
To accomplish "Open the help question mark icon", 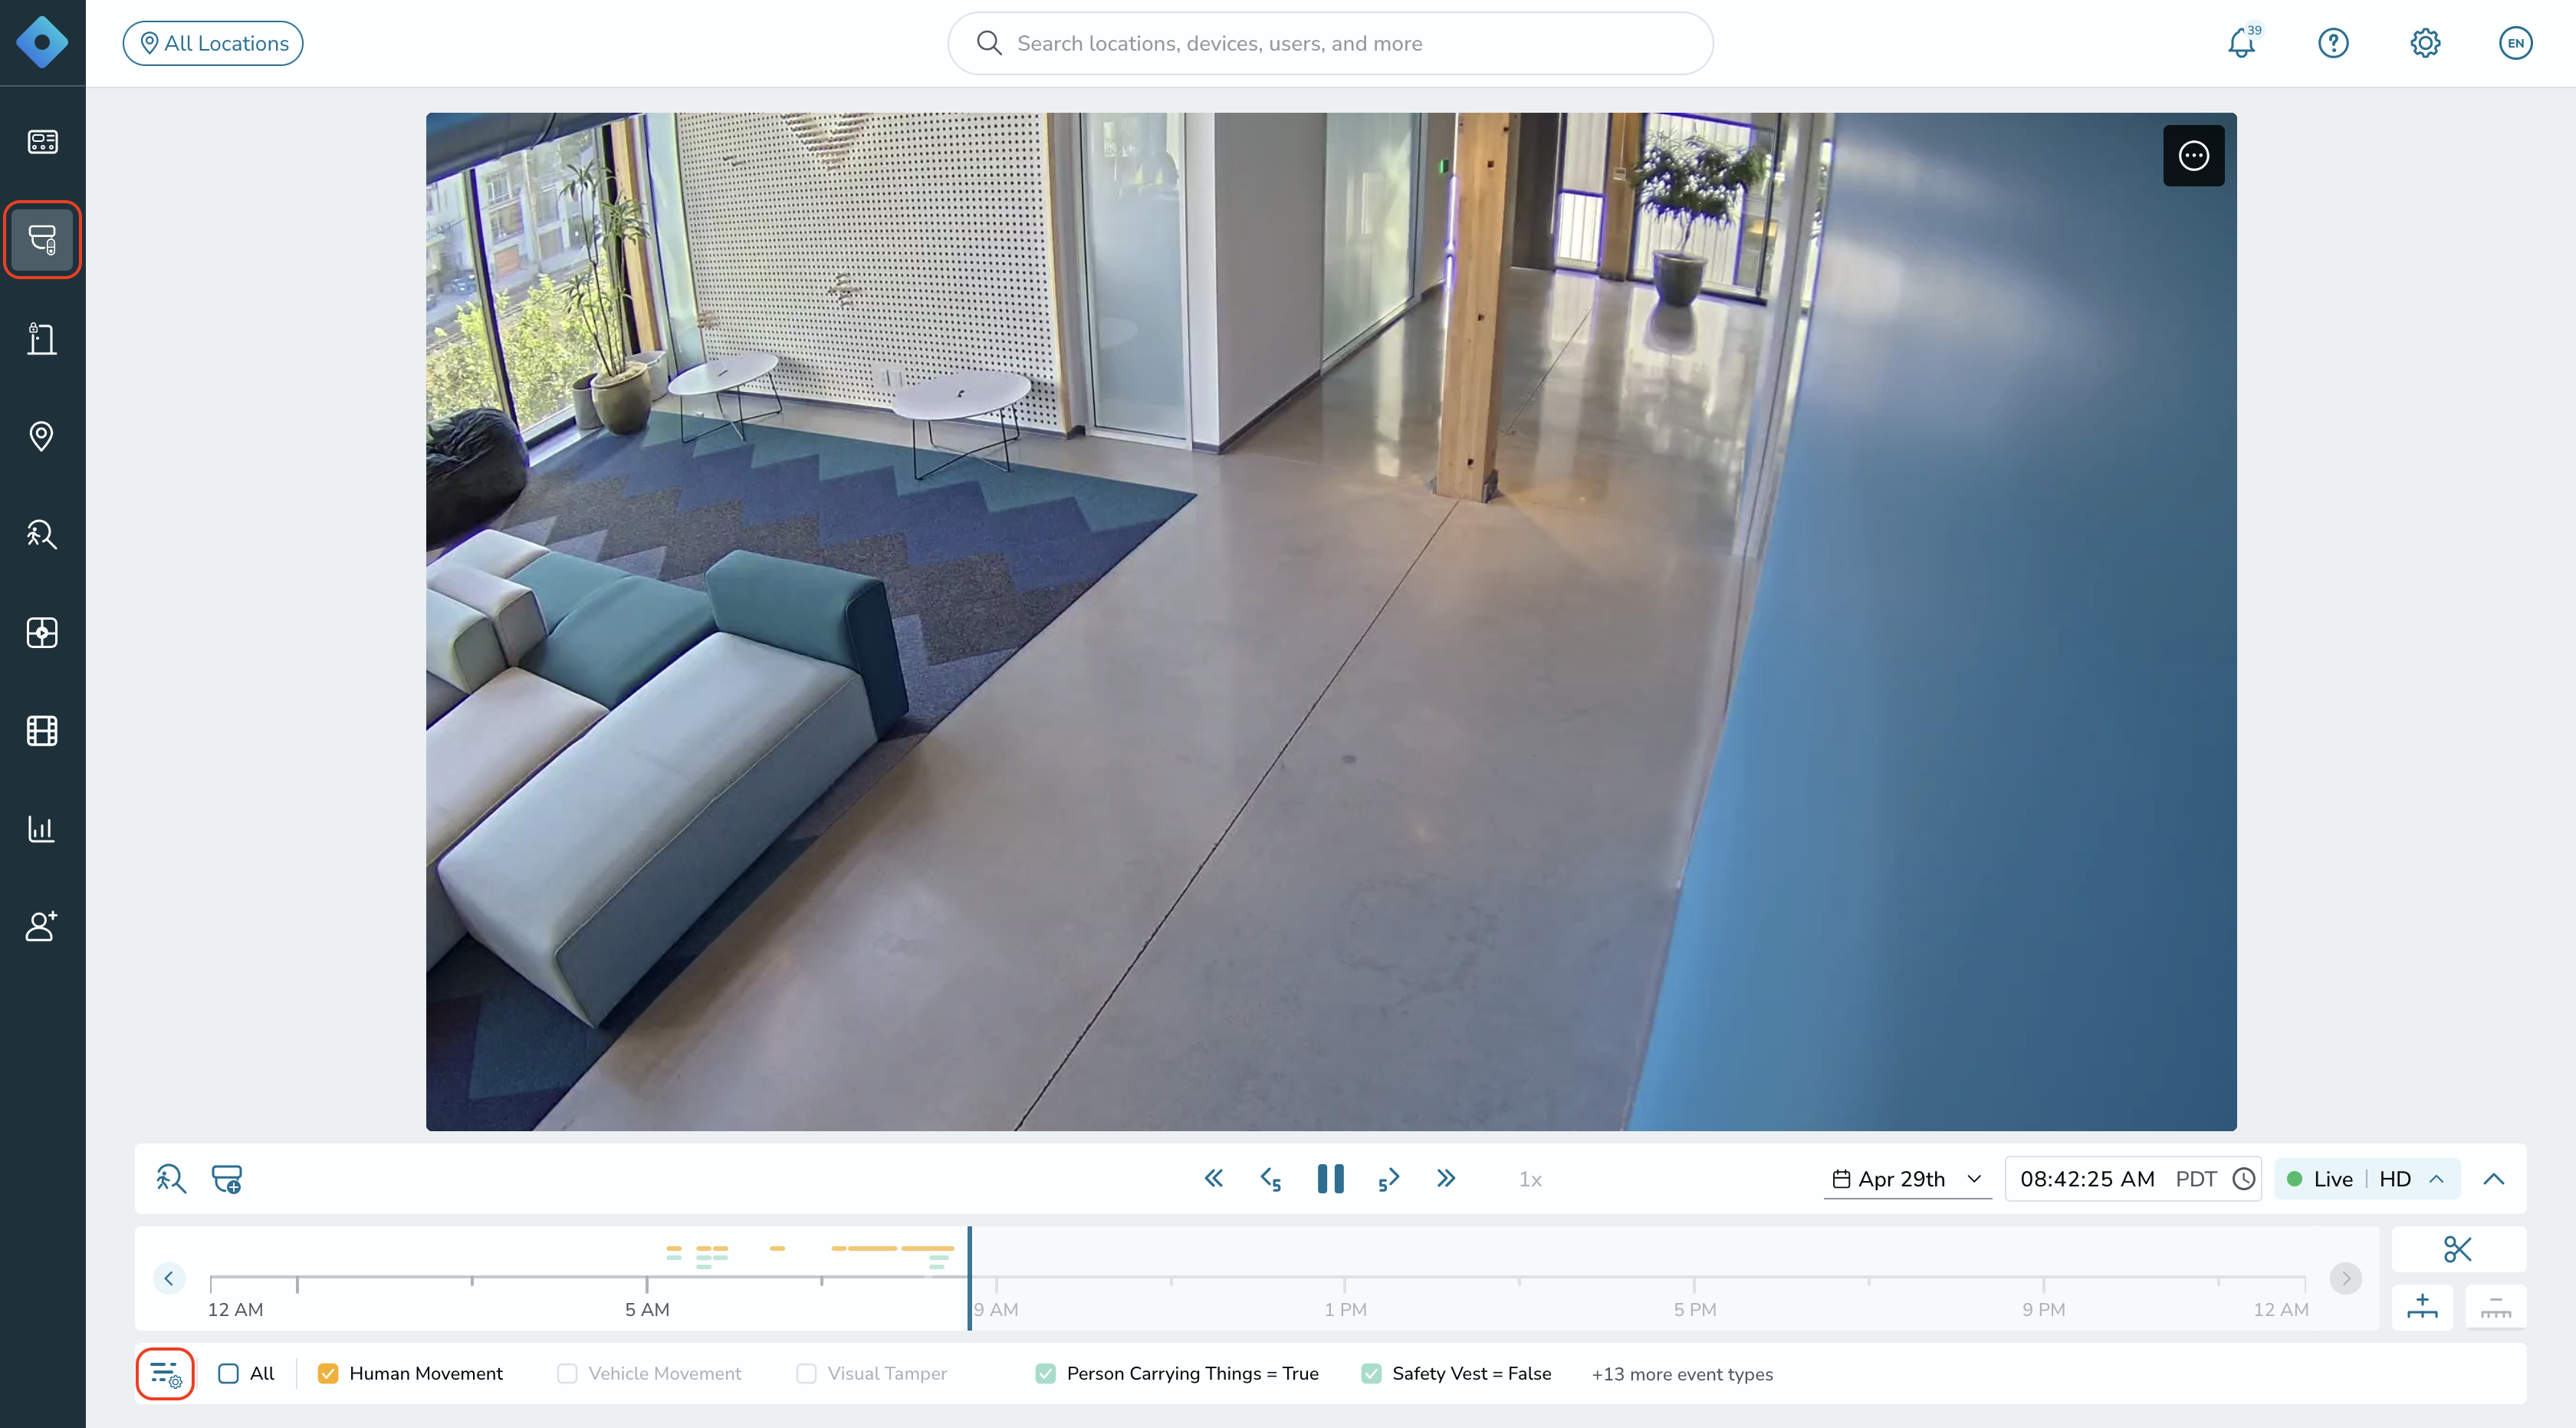I will [x=2333, y=43].
